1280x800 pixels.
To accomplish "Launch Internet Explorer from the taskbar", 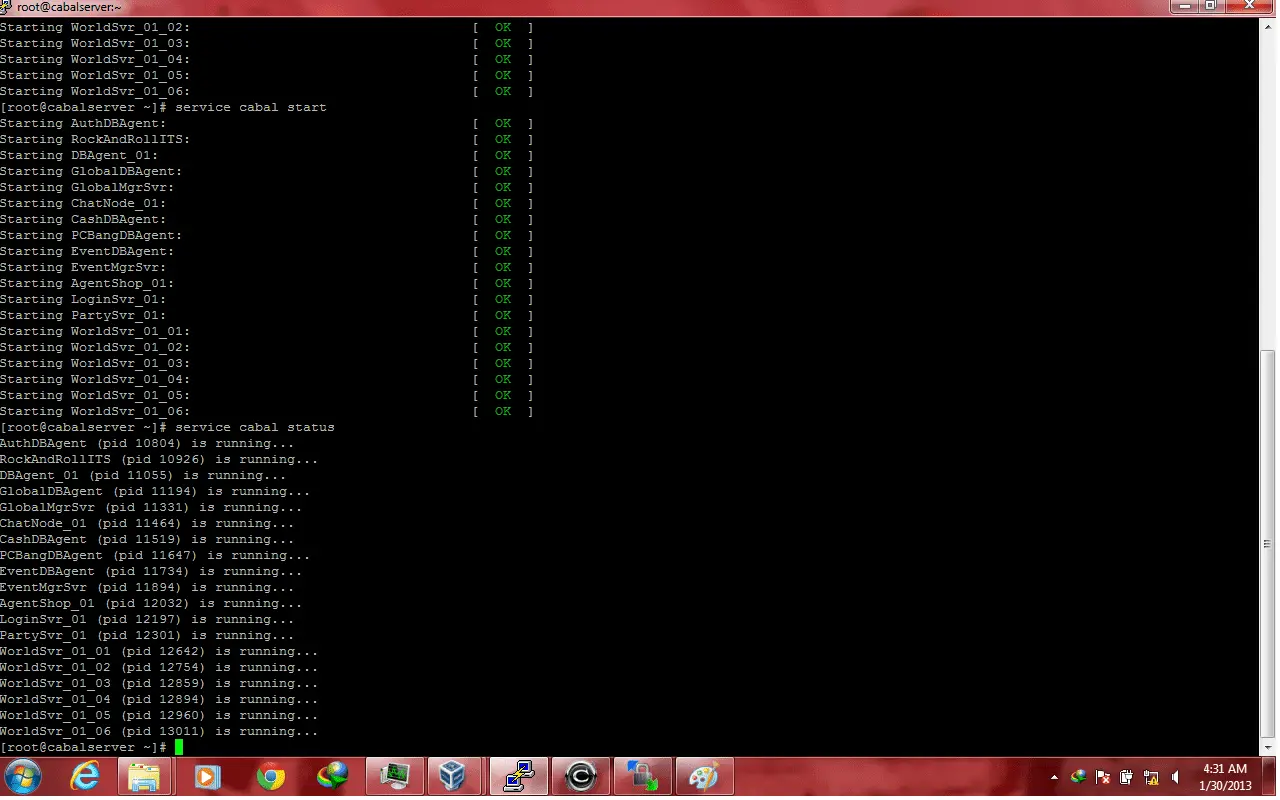I will pyautogui.click(x=85, y=776).
